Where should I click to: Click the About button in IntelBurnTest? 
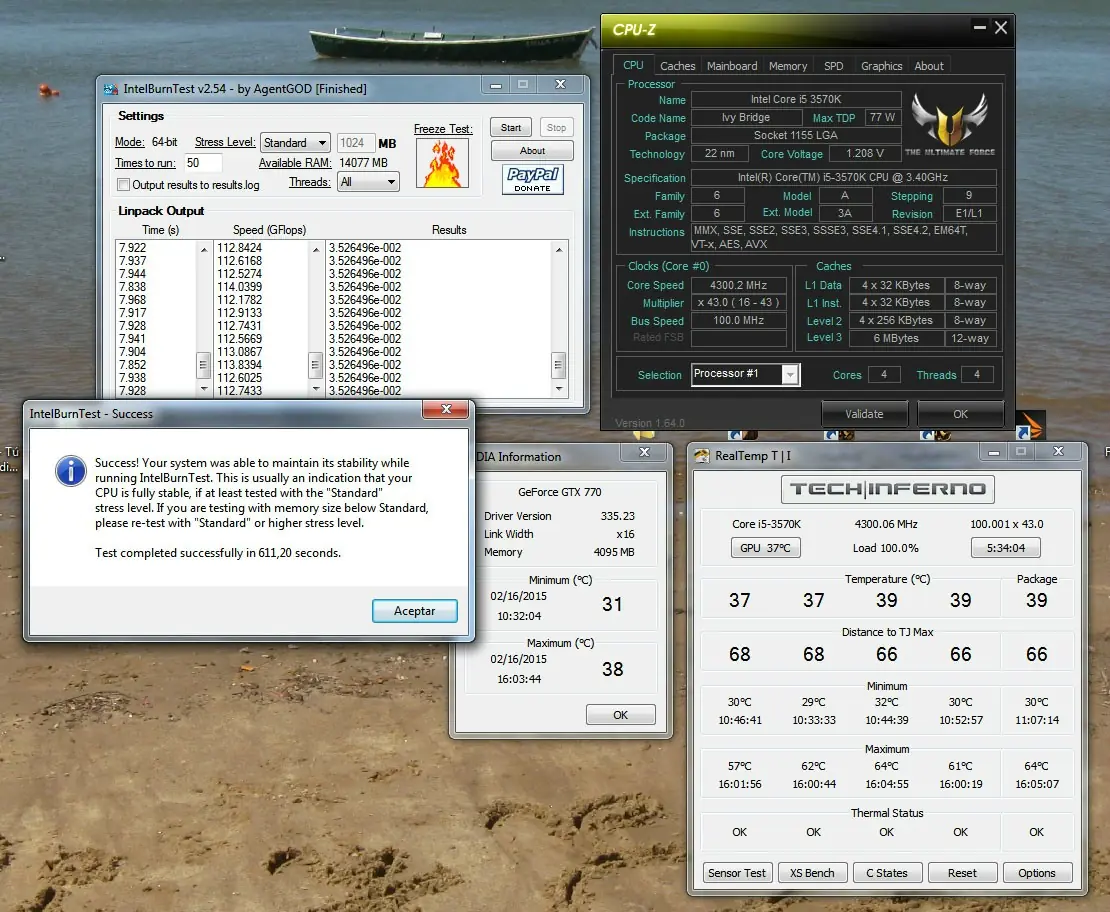532,151
